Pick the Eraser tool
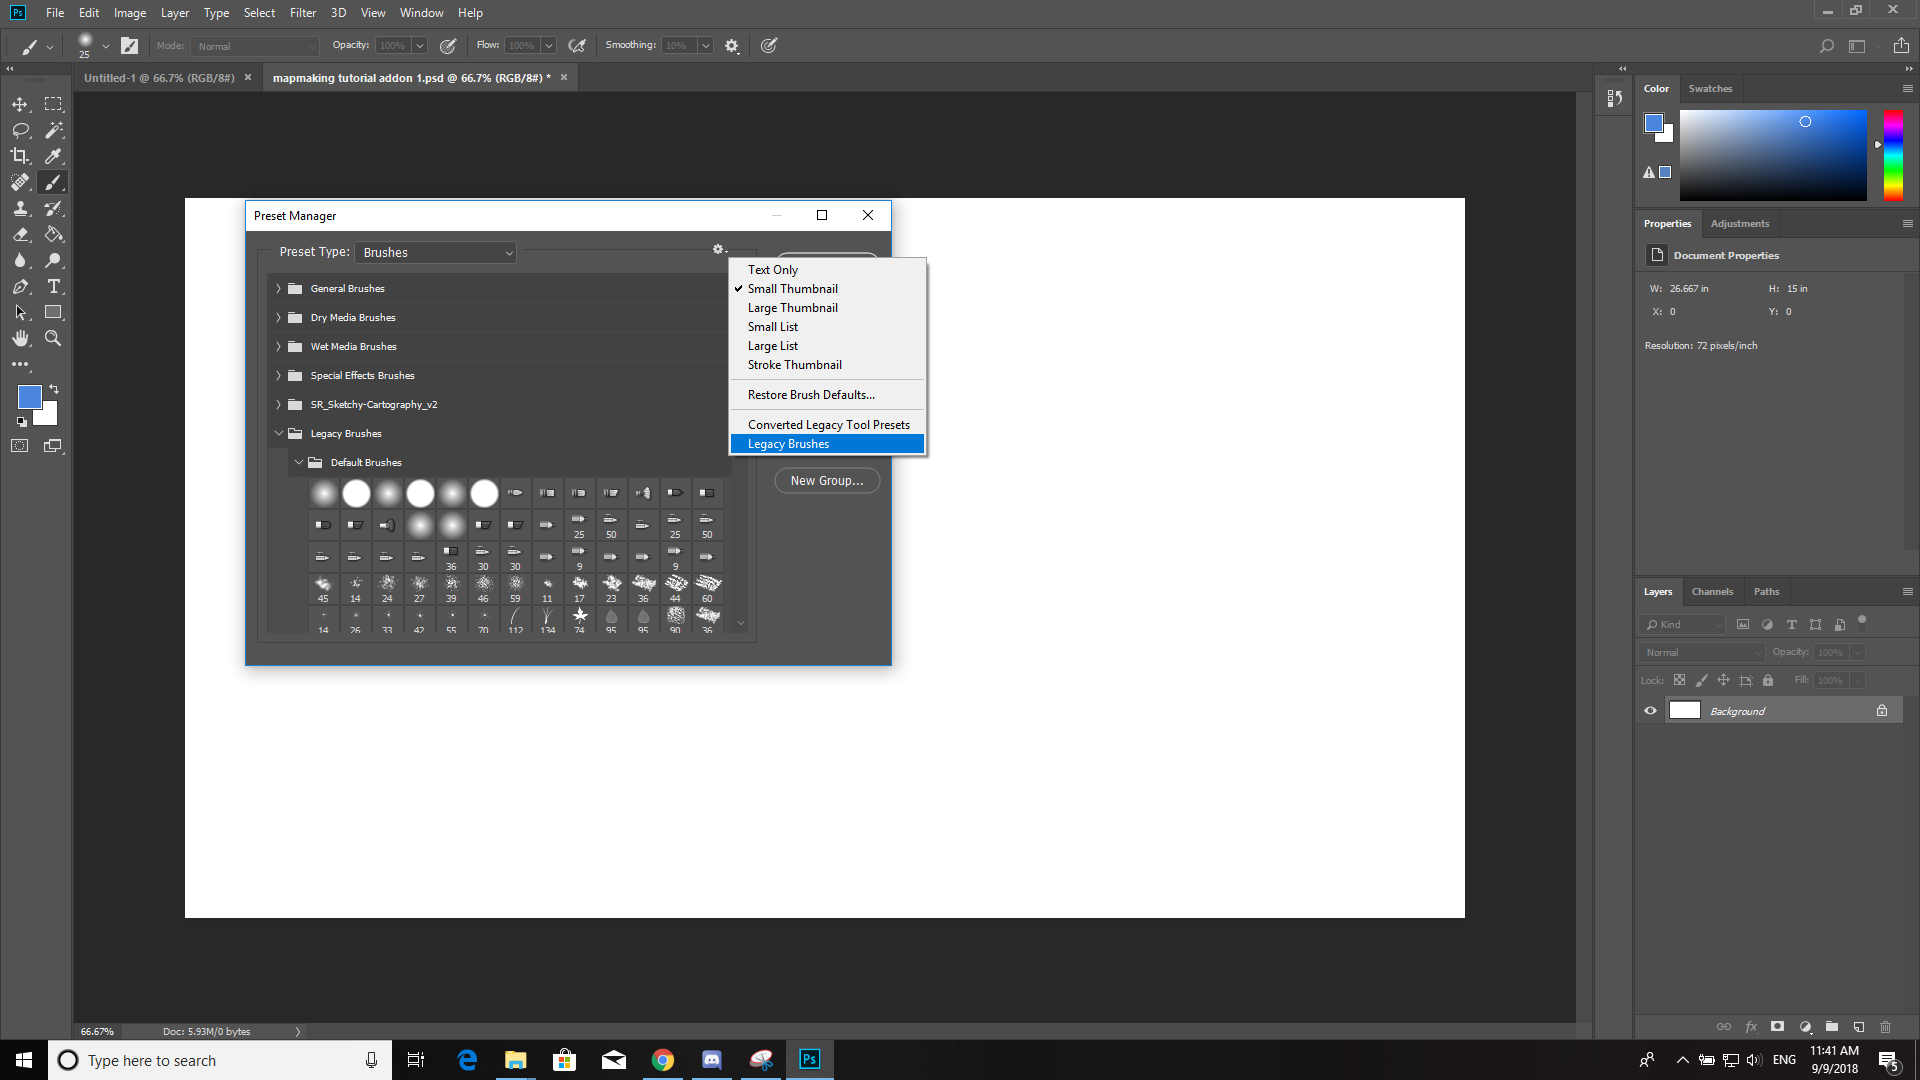The image size is (1920, 1080). click(x=20, y=234)
